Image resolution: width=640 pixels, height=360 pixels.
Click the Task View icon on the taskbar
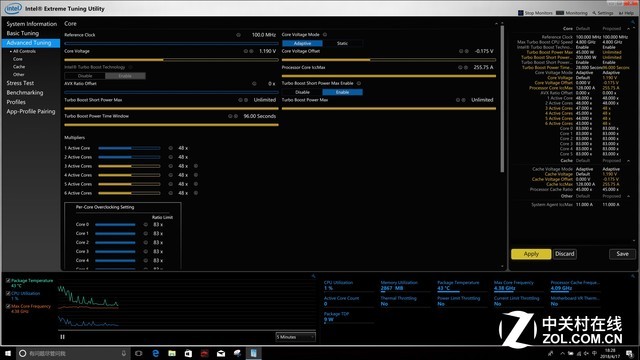click(139, 353)
